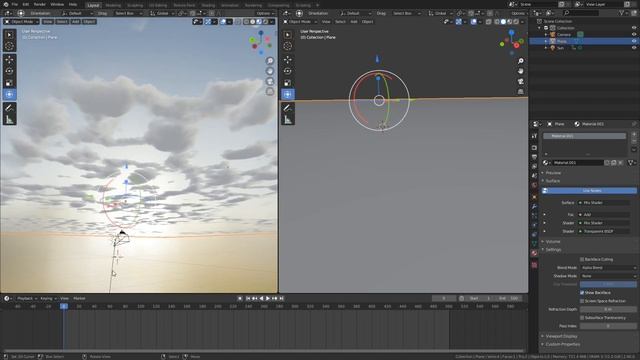
Task: Switch right viewport to solid shading
Action: pos(503,22)
